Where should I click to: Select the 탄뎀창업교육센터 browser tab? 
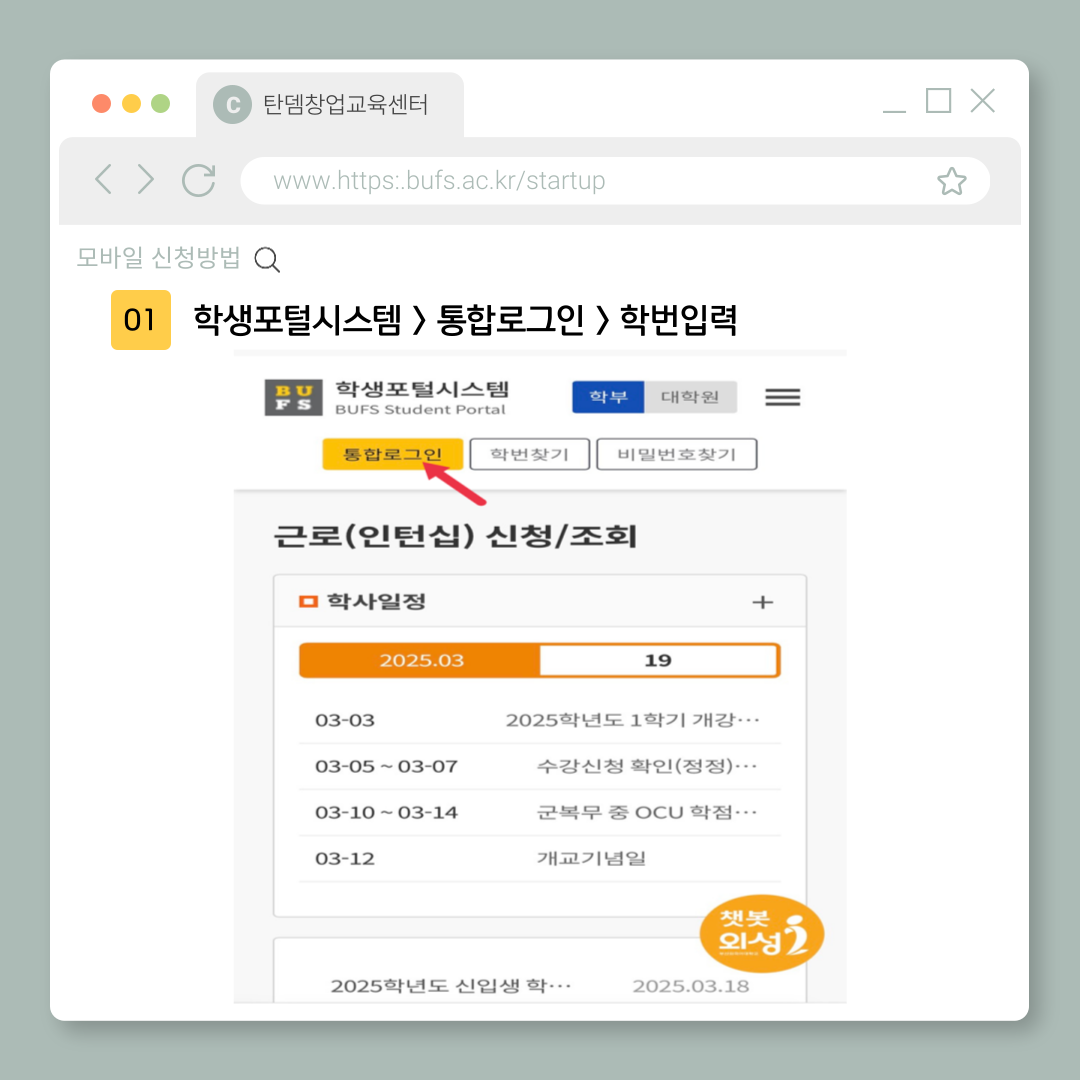(331, 104)
